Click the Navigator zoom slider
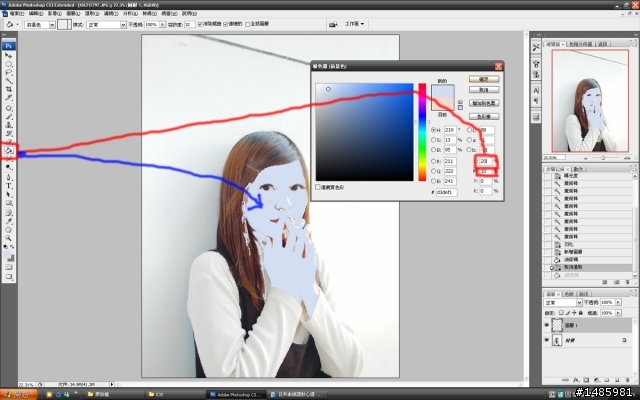 (602, 158)
